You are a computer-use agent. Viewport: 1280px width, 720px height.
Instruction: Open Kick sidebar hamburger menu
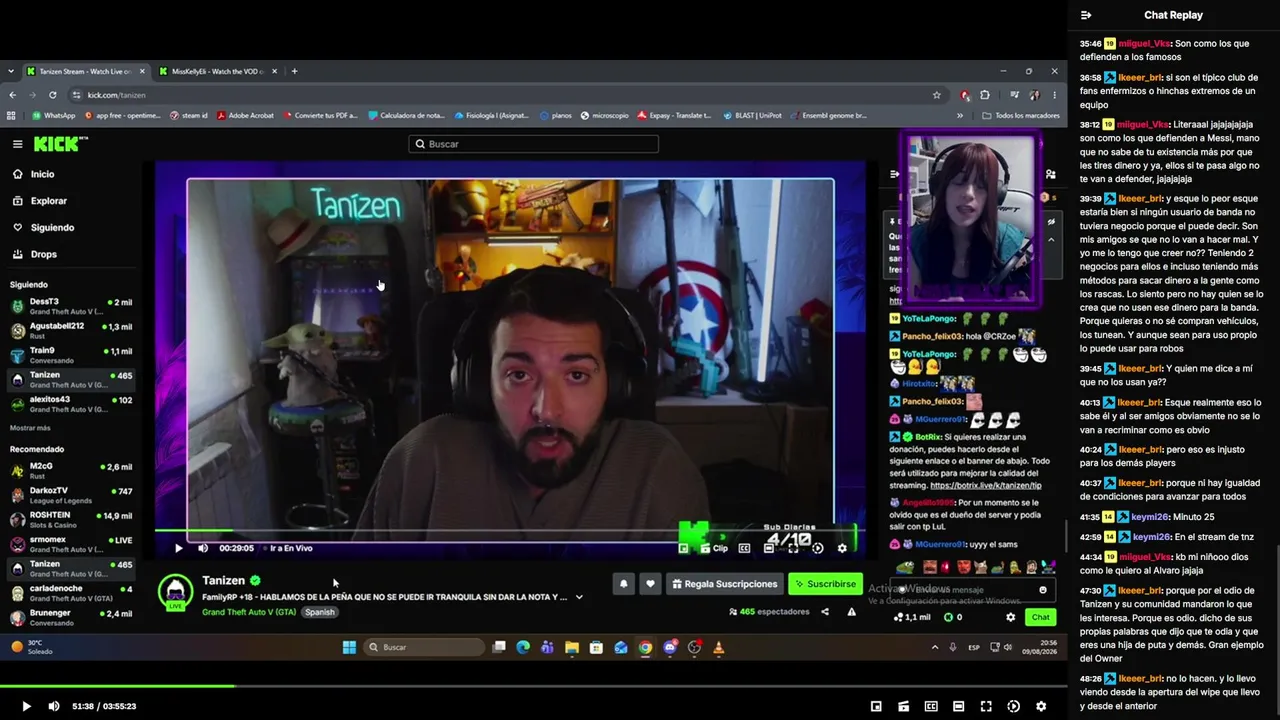17,144
